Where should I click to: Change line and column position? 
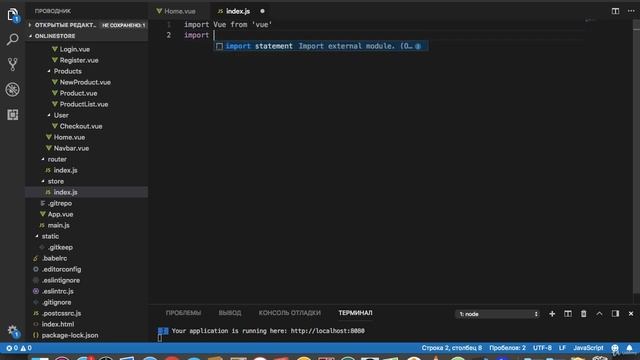[x=451, y=348]
